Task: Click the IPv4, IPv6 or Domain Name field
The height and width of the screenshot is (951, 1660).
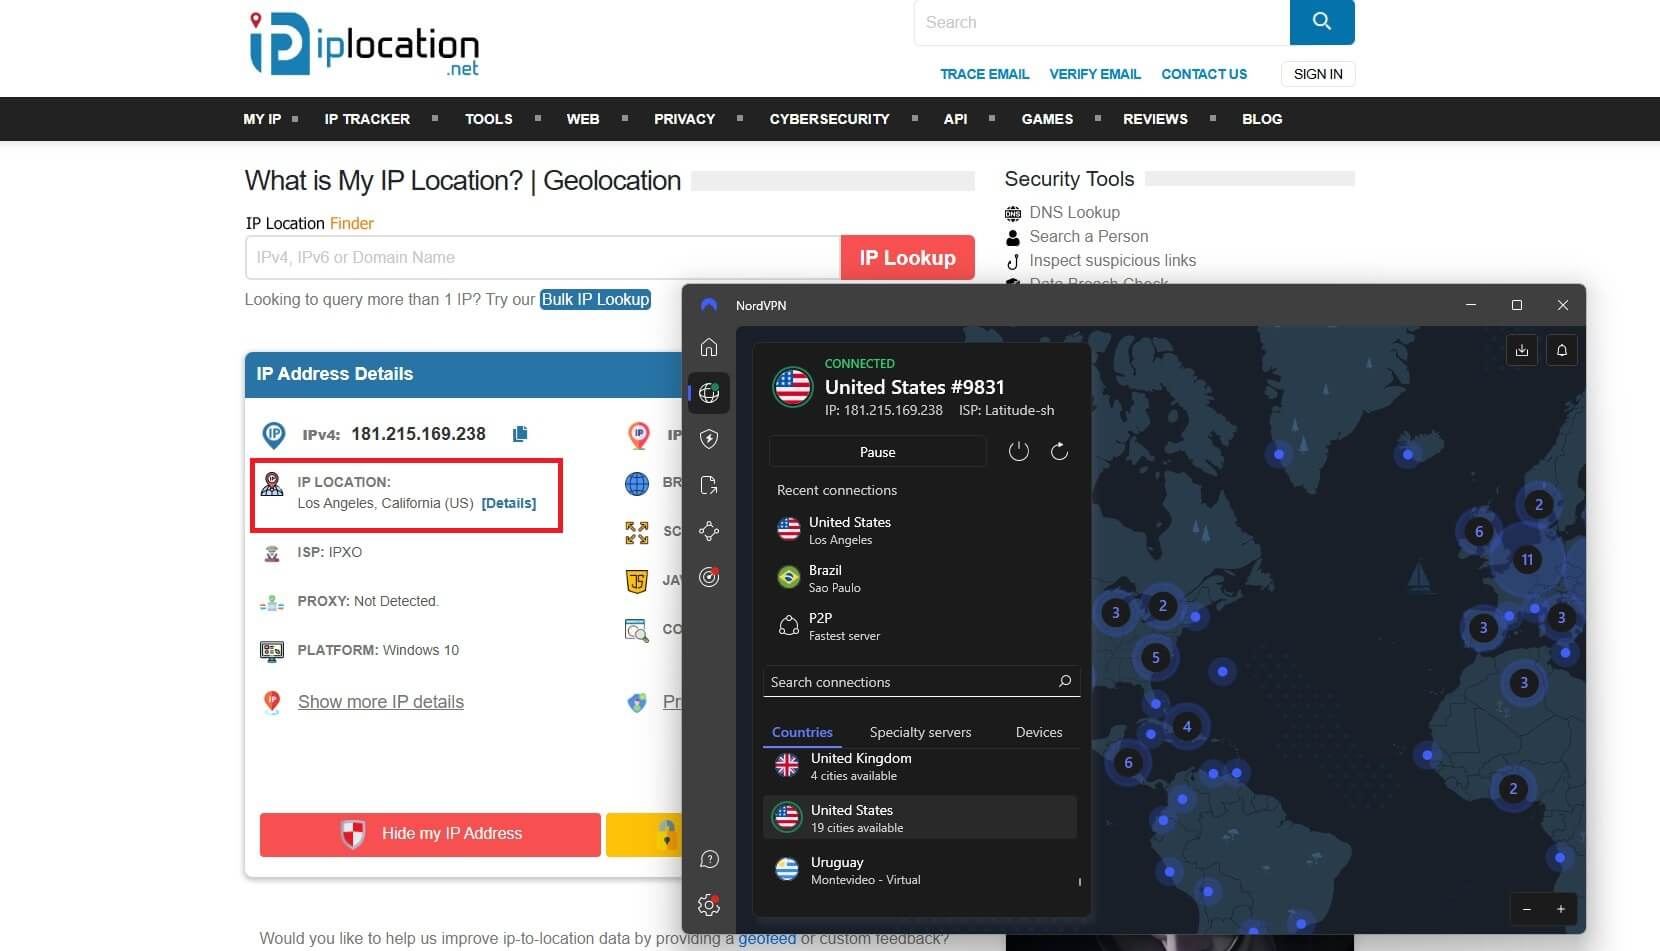Action: click(x=543, y=258)
